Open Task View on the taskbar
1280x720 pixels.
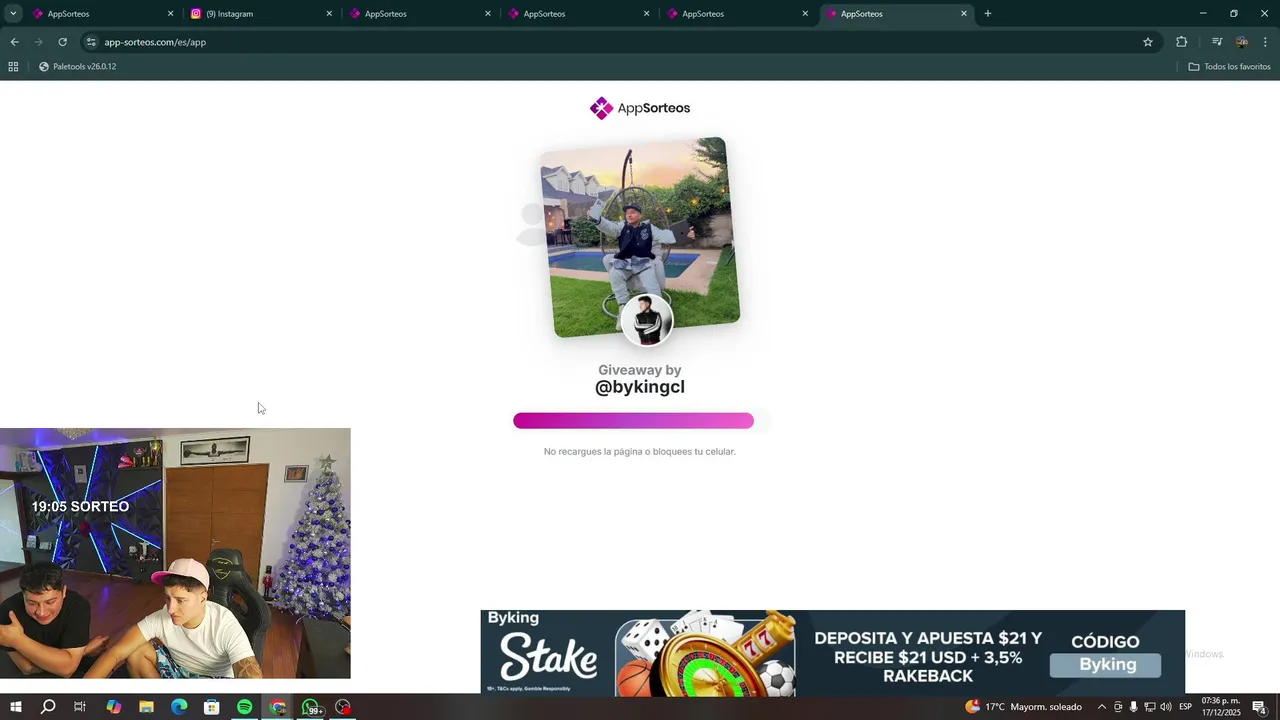click(80, 707)
